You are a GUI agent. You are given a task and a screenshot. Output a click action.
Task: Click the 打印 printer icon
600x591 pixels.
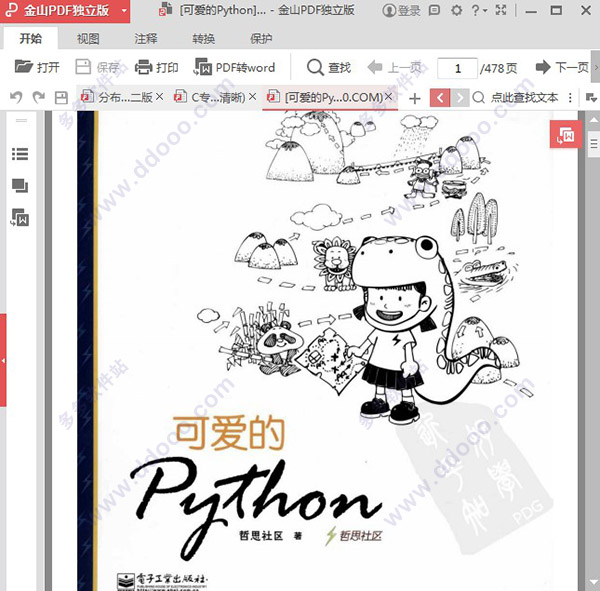143,67
